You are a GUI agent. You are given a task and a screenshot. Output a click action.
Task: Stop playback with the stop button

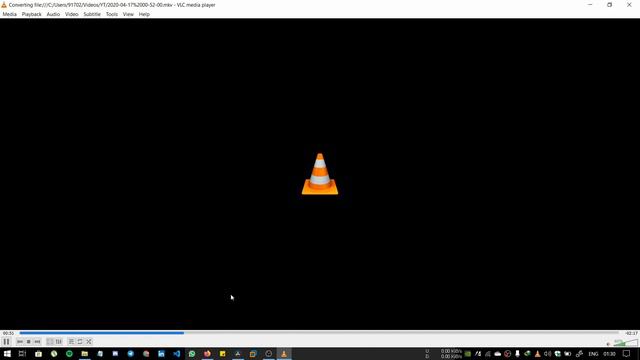29,342
